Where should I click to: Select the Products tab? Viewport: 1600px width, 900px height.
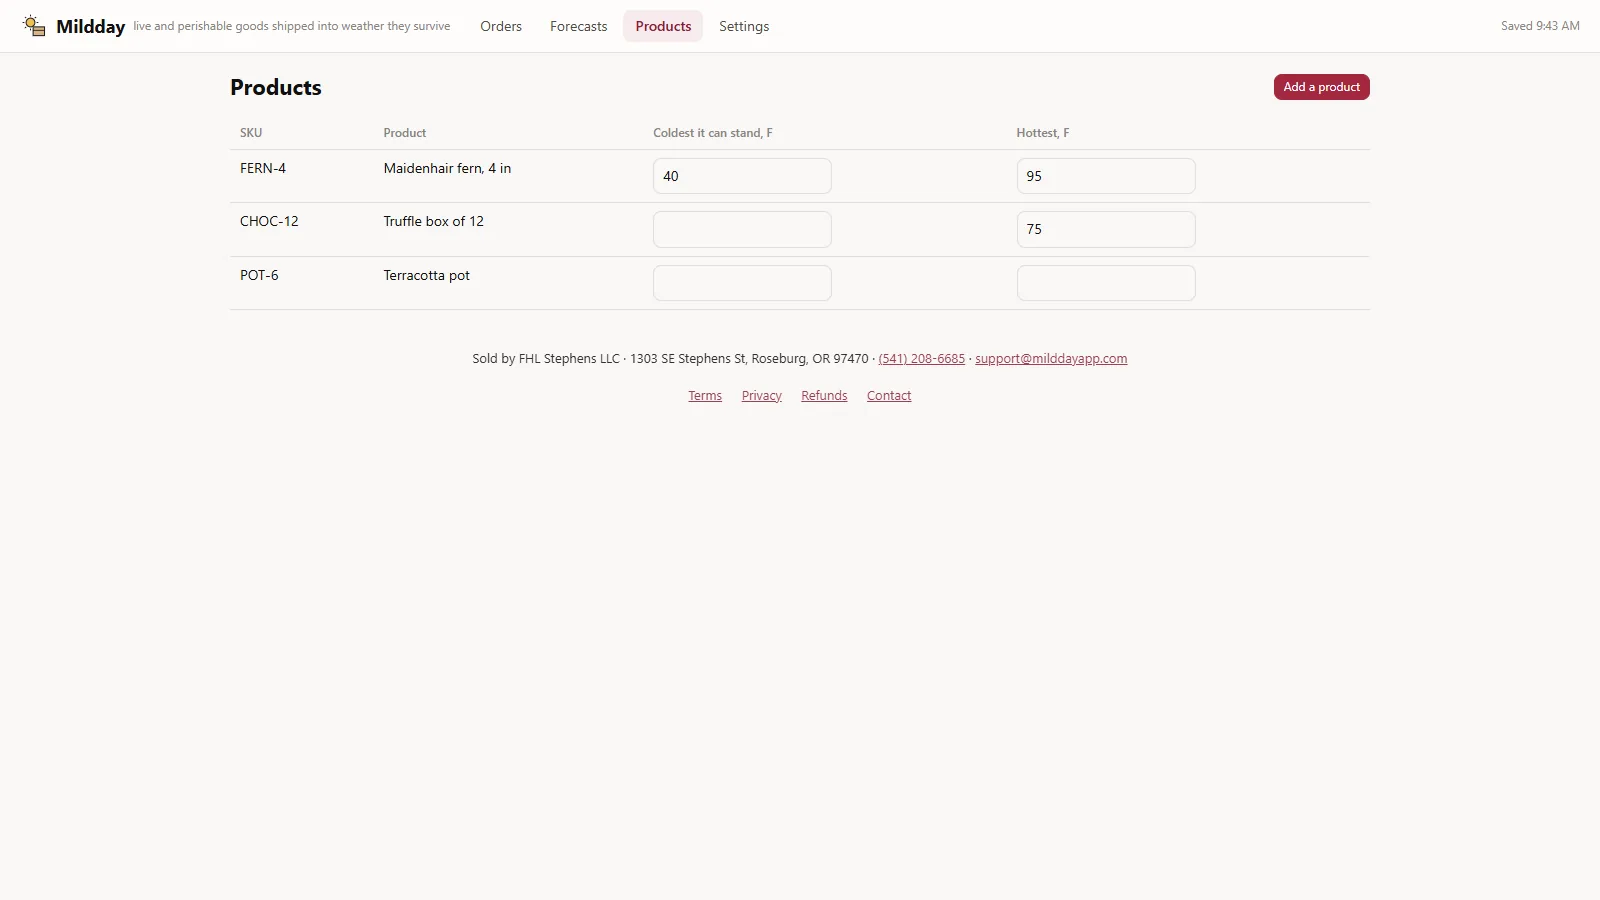coord(663,26)
